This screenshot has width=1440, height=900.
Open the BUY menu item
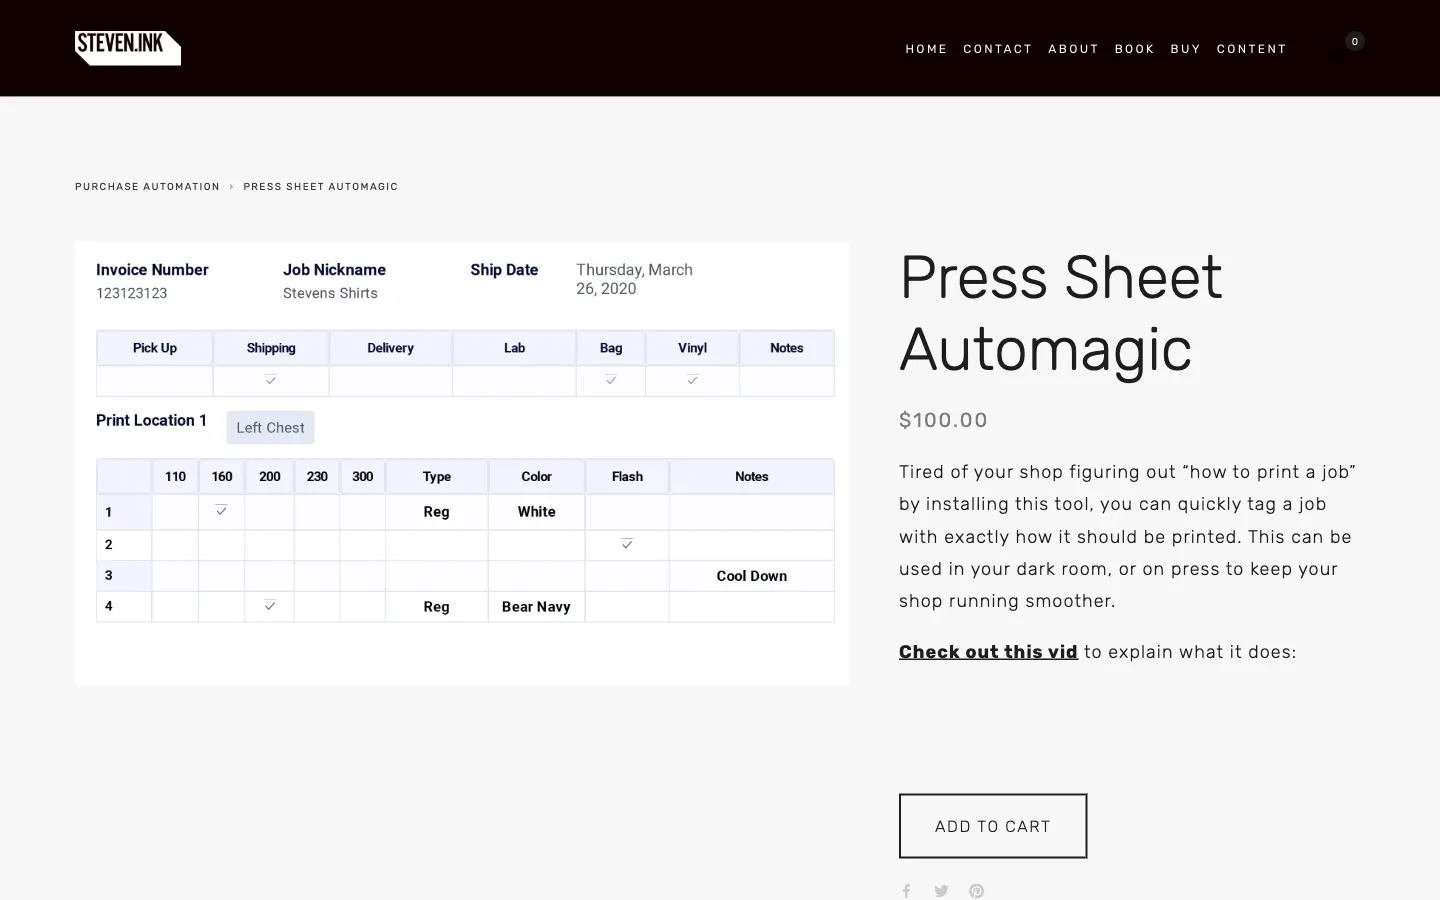pyautogui.click(x=1185, y=49)
